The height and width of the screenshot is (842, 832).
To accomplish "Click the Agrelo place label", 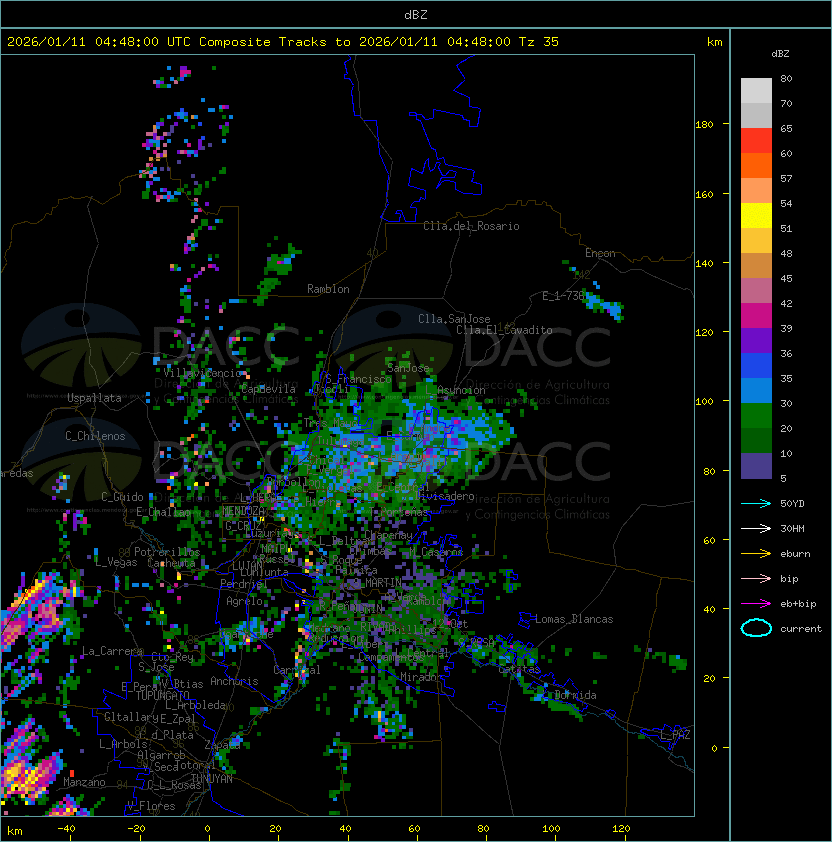I will [244, 601].
